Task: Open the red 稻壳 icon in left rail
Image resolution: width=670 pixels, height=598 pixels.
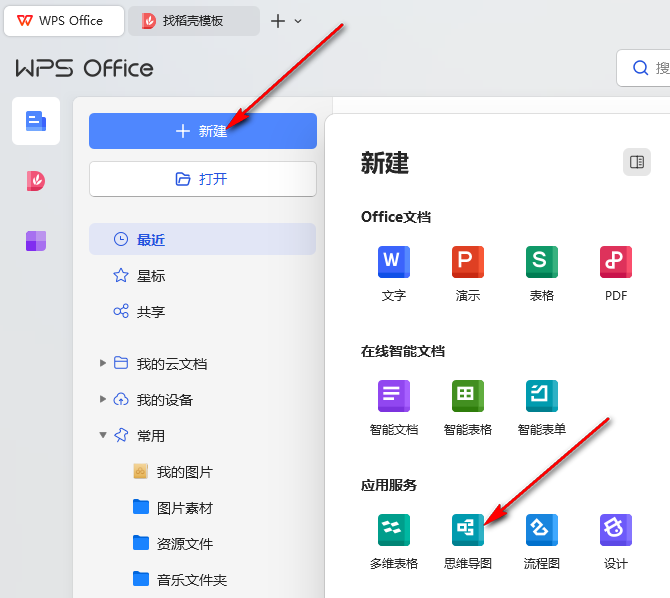Action: 36,180
